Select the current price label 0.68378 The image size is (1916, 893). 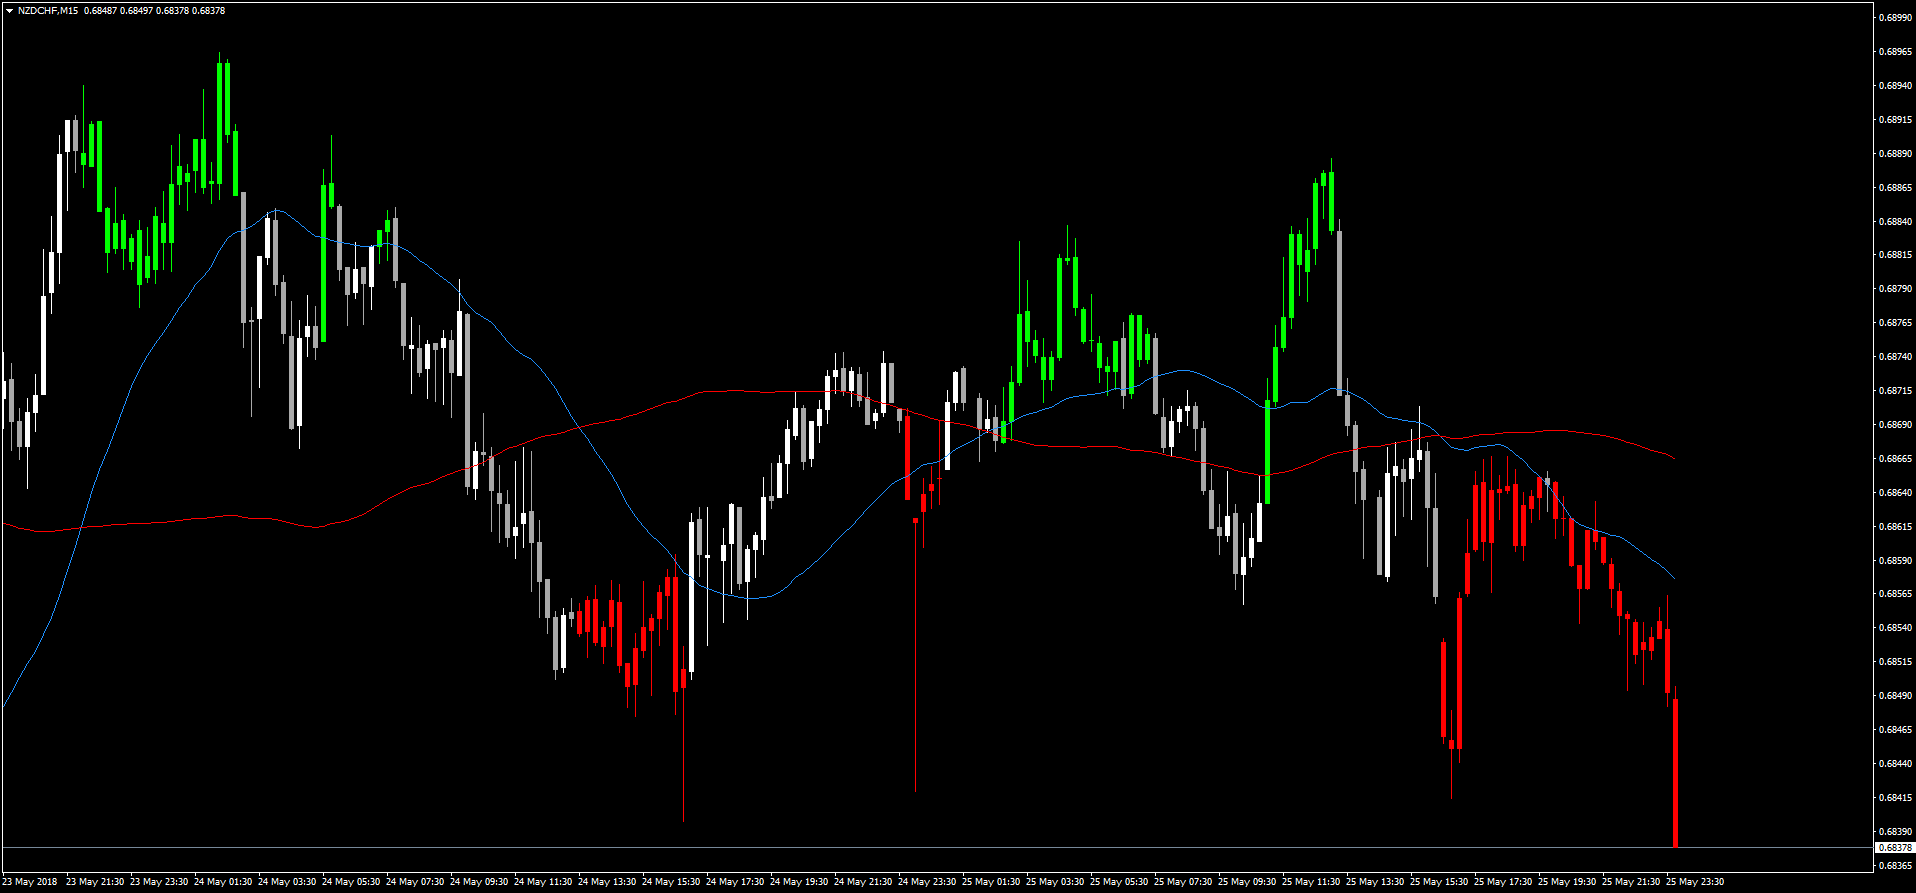[x=1896, y=848]
